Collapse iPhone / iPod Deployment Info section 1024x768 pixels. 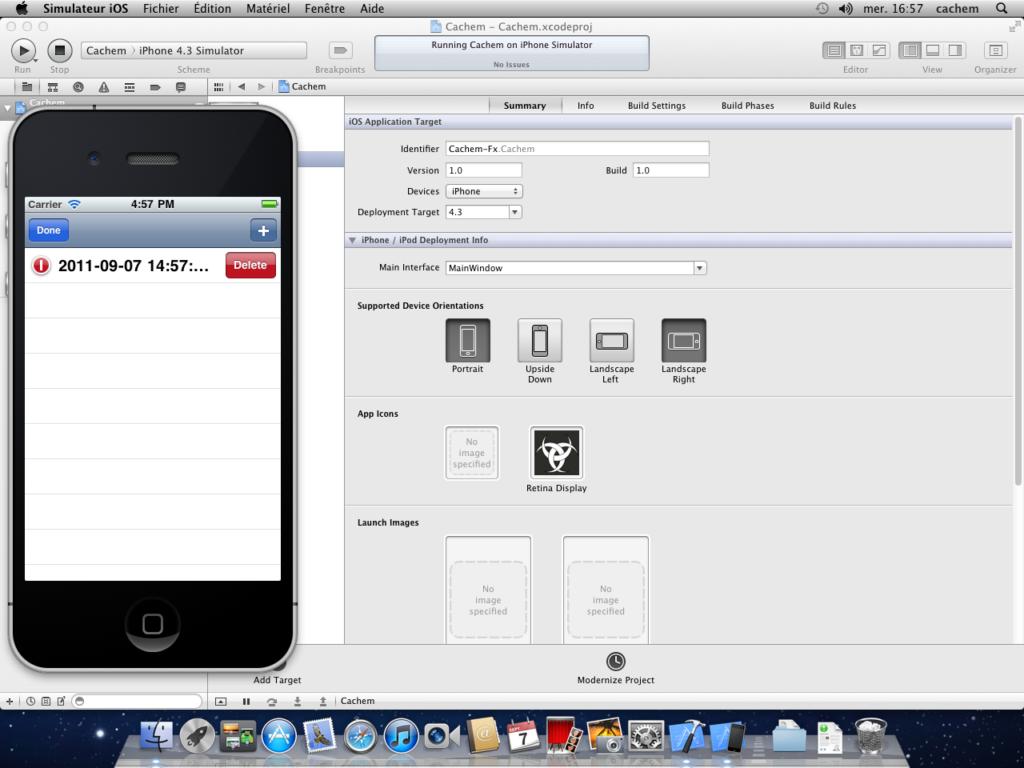tap(353, 240)
